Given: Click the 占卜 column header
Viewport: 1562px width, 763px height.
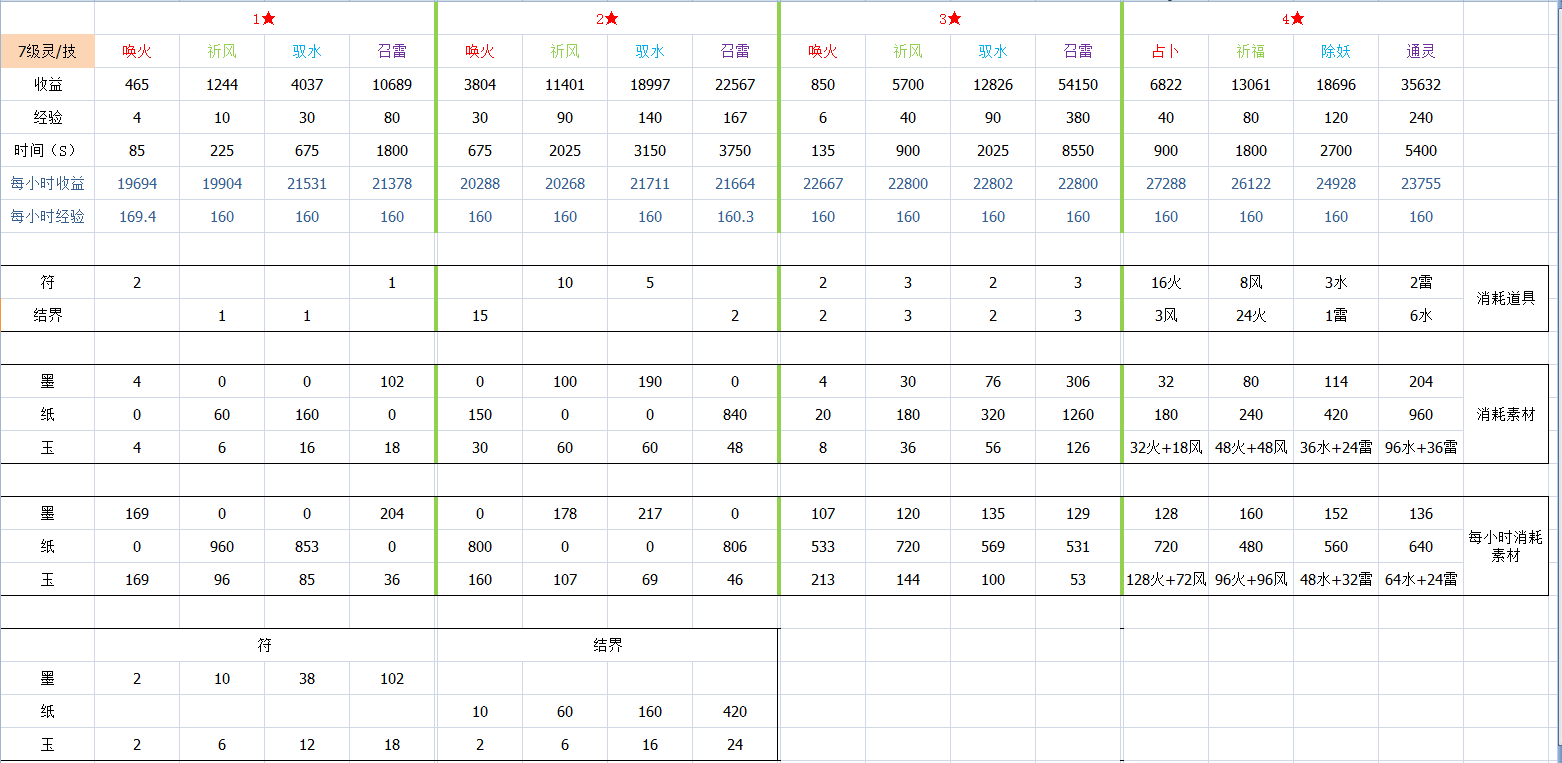Looking at the screenshot, I should 1166,51.
